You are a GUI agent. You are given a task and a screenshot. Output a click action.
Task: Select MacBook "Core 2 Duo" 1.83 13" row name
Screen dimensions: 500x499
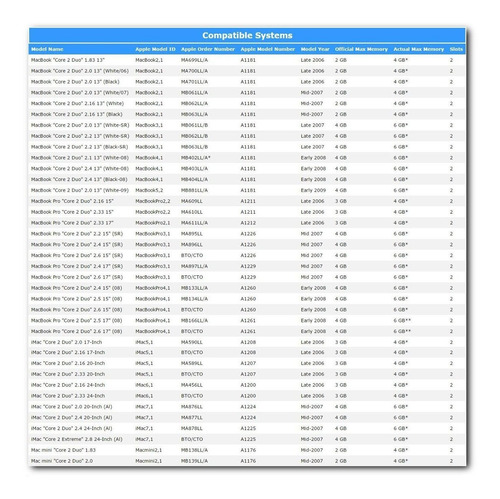click(x=68, y=60)
